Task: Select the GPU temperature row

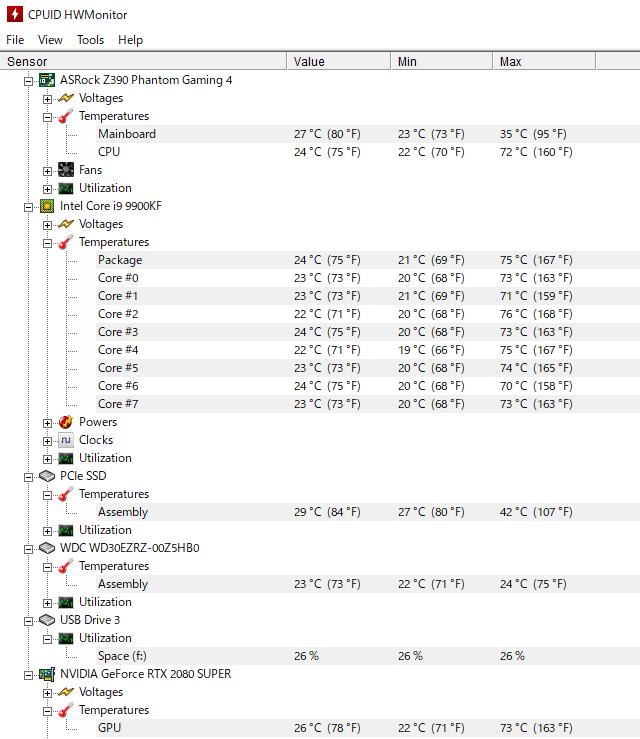Action: click(x=368, y=728)
